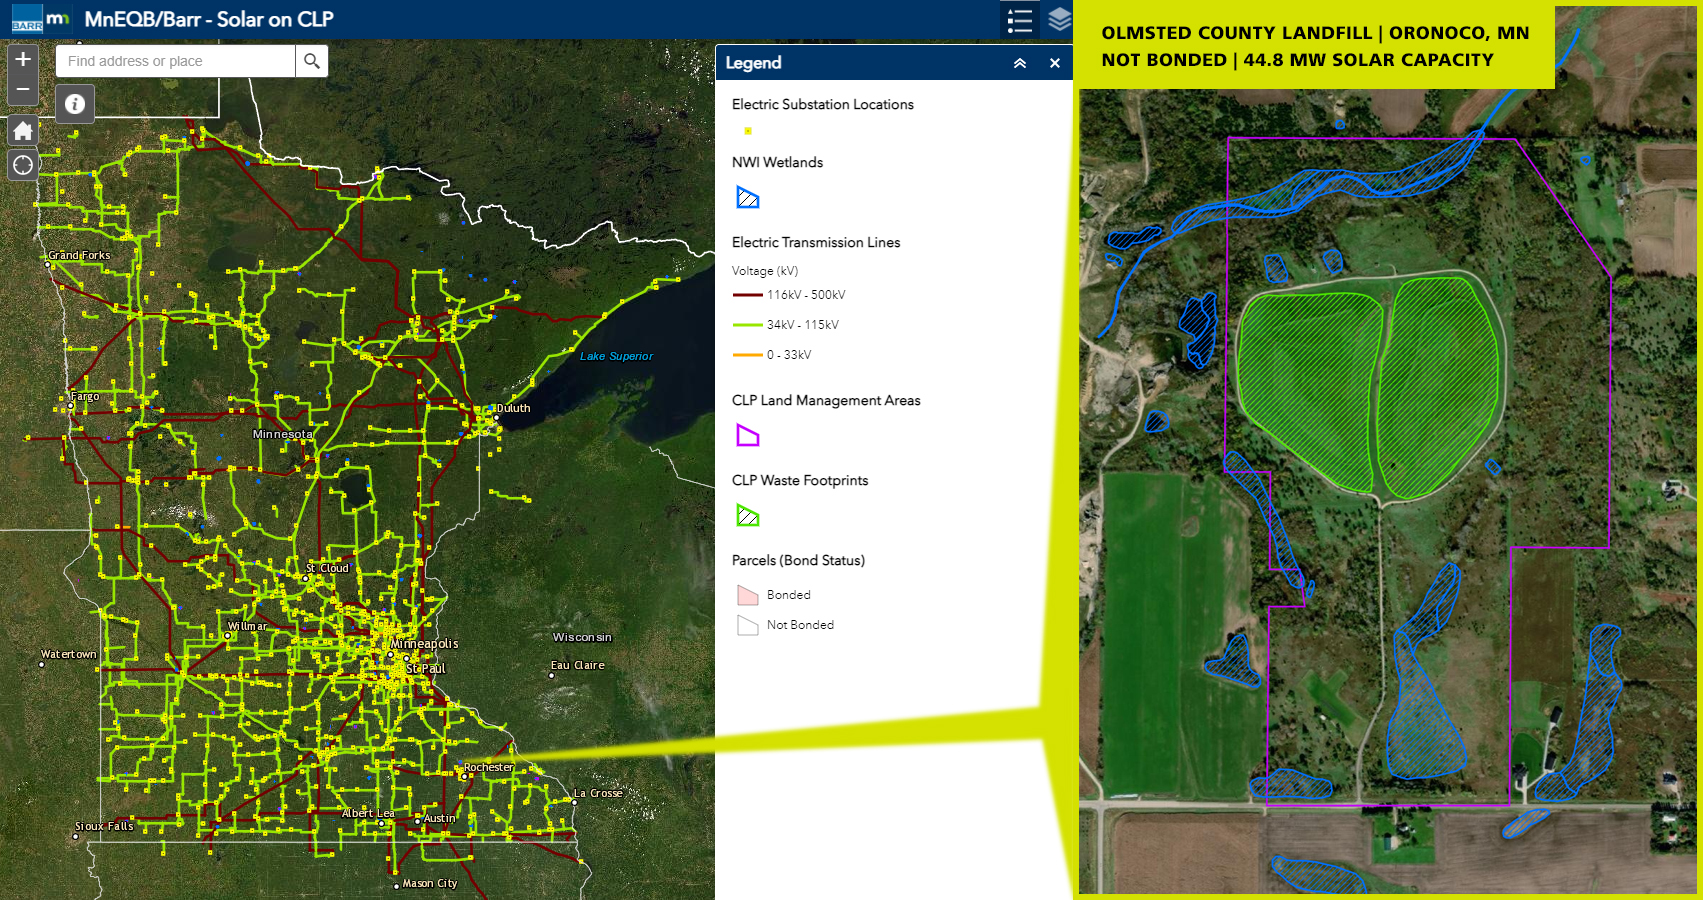Click the zoom in plus button

23,60
